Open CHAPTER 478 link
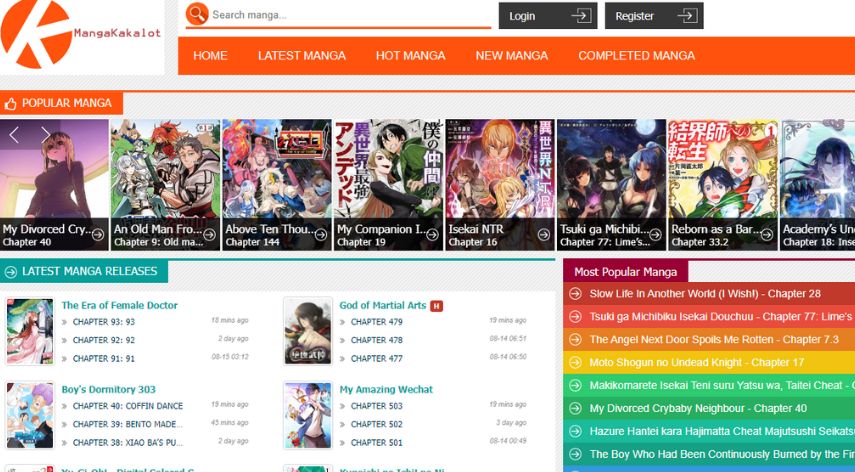 click(376, 340)
